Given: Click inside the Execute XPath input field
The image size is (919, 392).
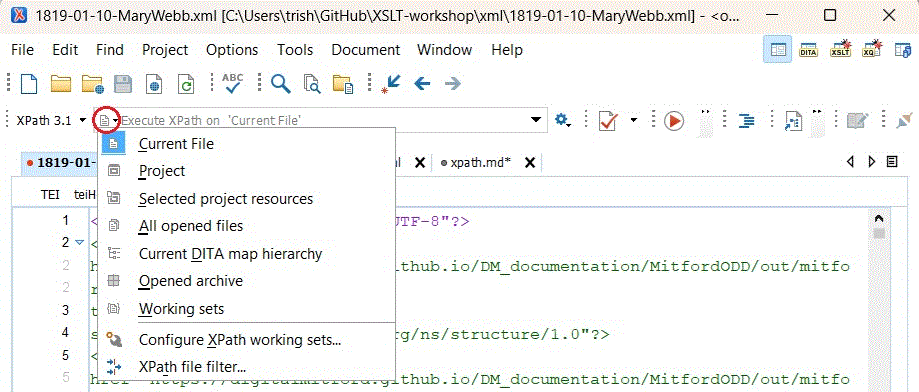Looking at the screenshot, I should pos(322,121).
